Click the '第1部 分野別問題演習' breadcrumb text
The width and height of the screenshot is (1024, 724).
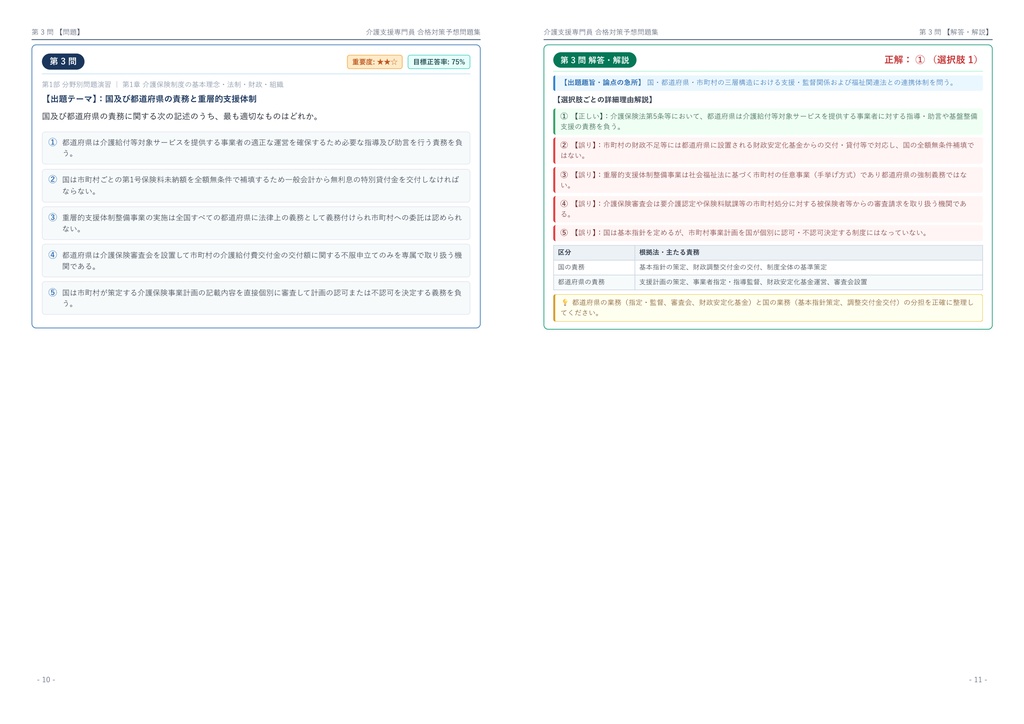(76, 84)
